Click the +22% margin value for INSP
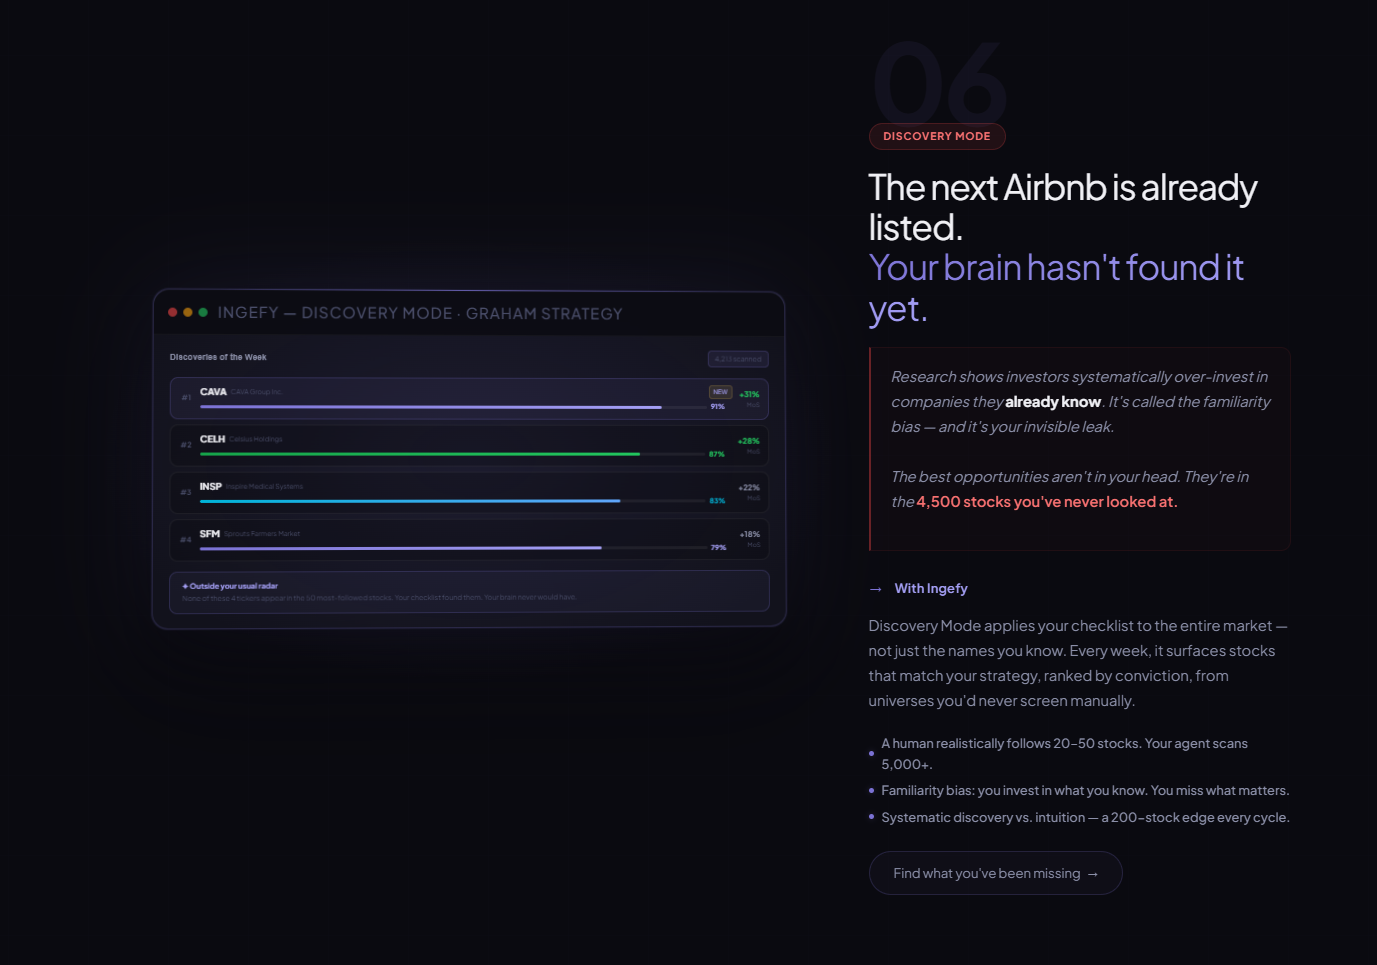 749,488
